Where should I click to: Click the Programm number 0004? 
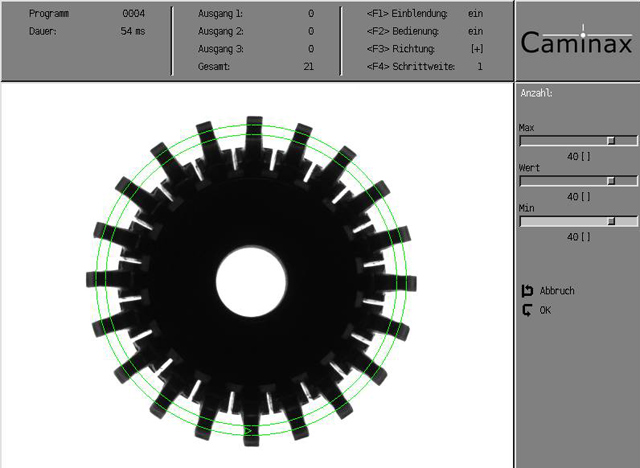[x=134, y=15]
